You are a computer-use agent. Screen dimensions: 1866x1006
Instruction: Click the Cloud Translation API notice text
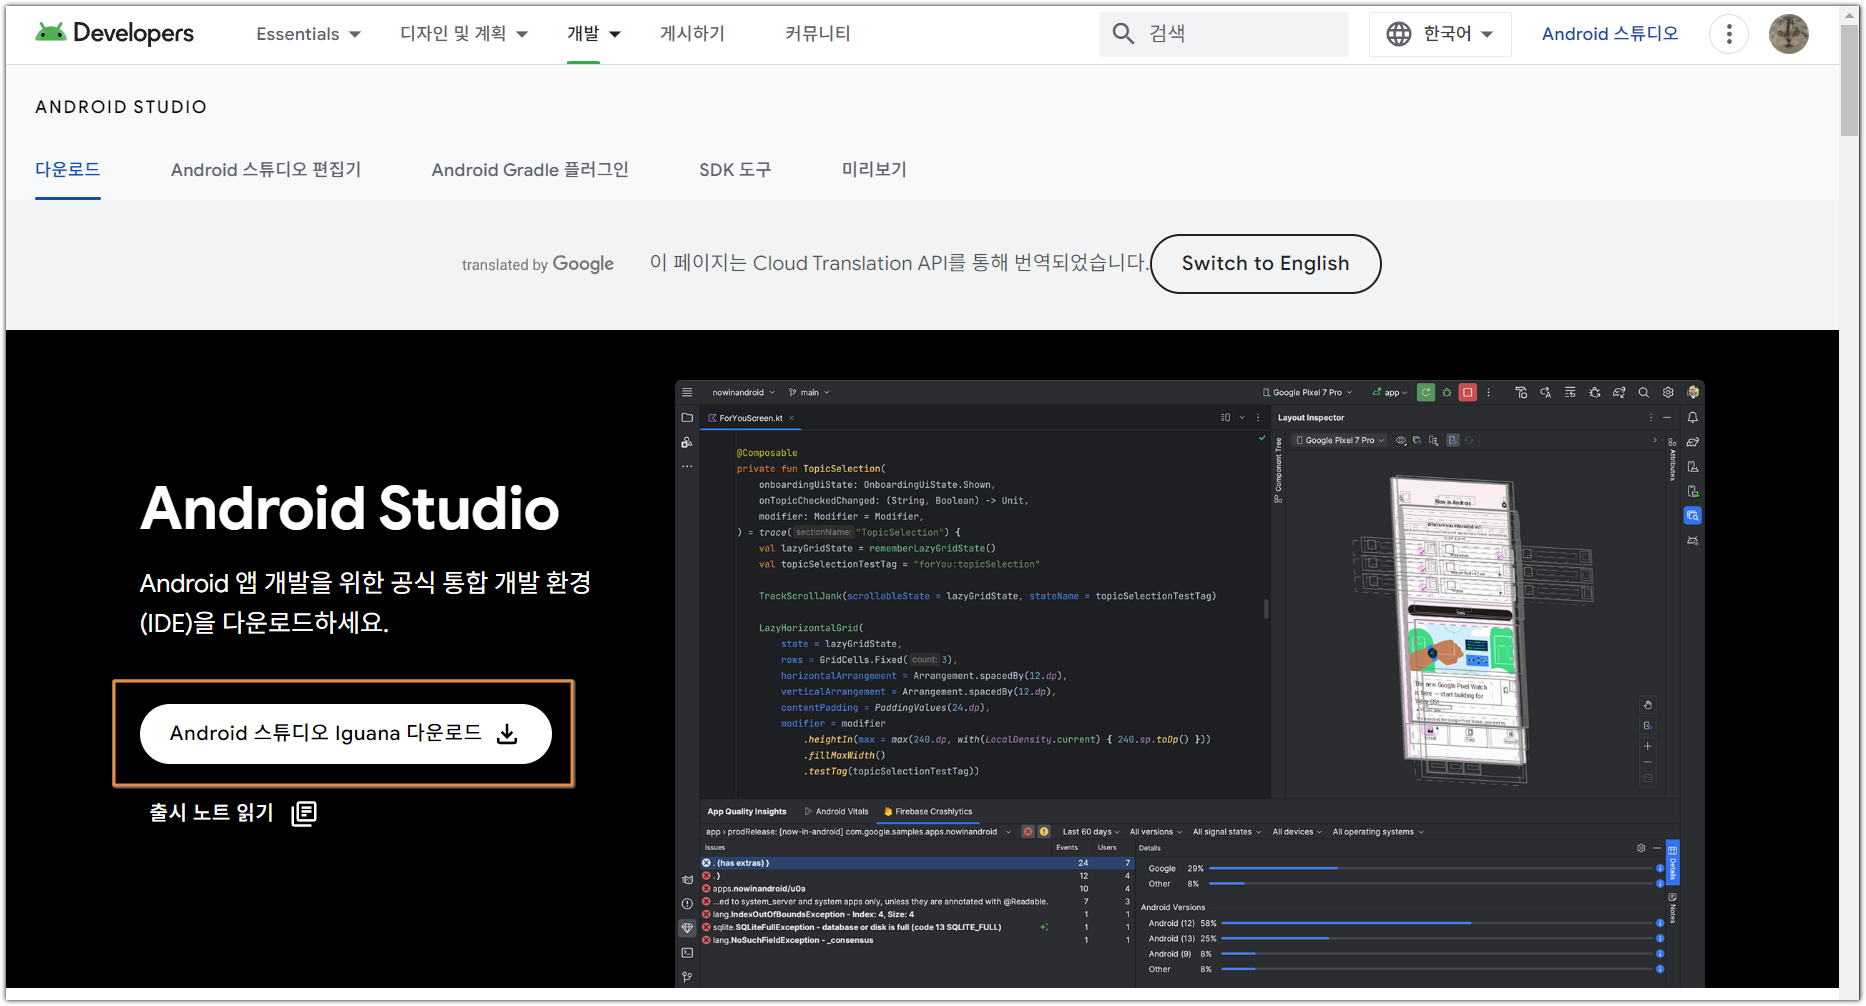[x=898, y=263]
